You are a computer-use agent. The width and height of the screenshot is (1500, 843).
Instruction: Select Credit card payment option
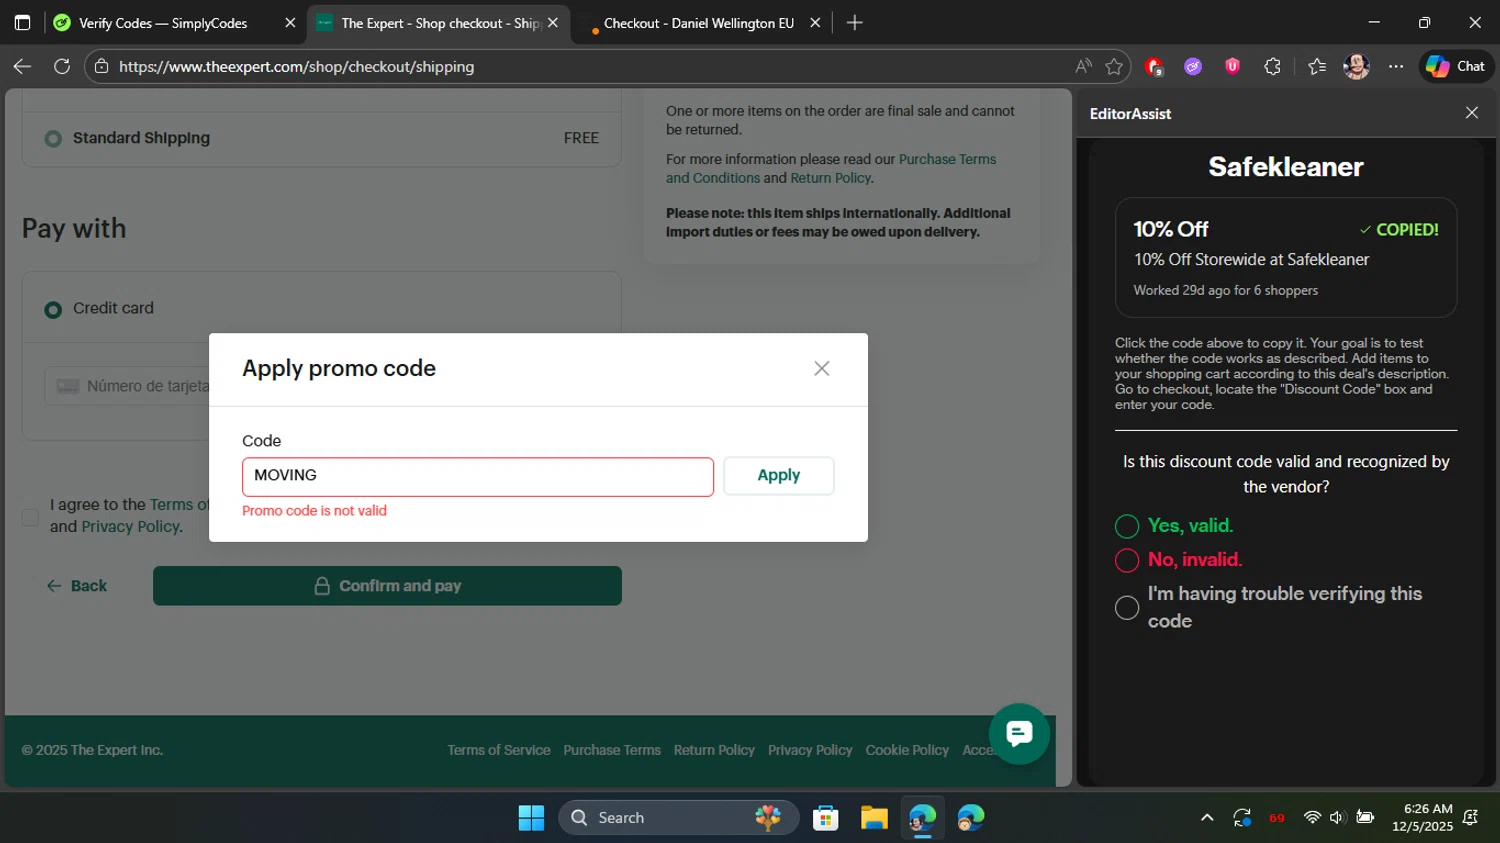pos(53,309)
